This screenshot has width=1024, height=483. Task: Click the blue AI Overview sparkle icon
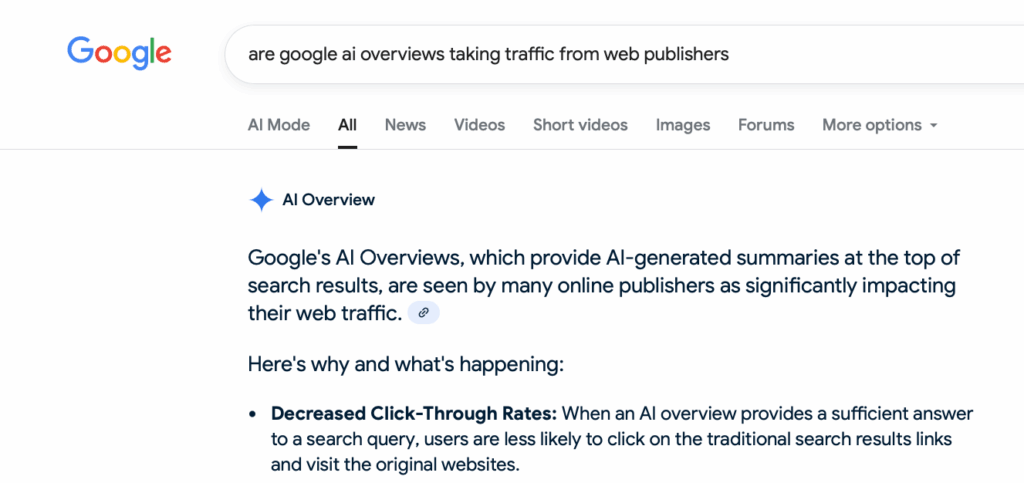(x=261, y=200)
